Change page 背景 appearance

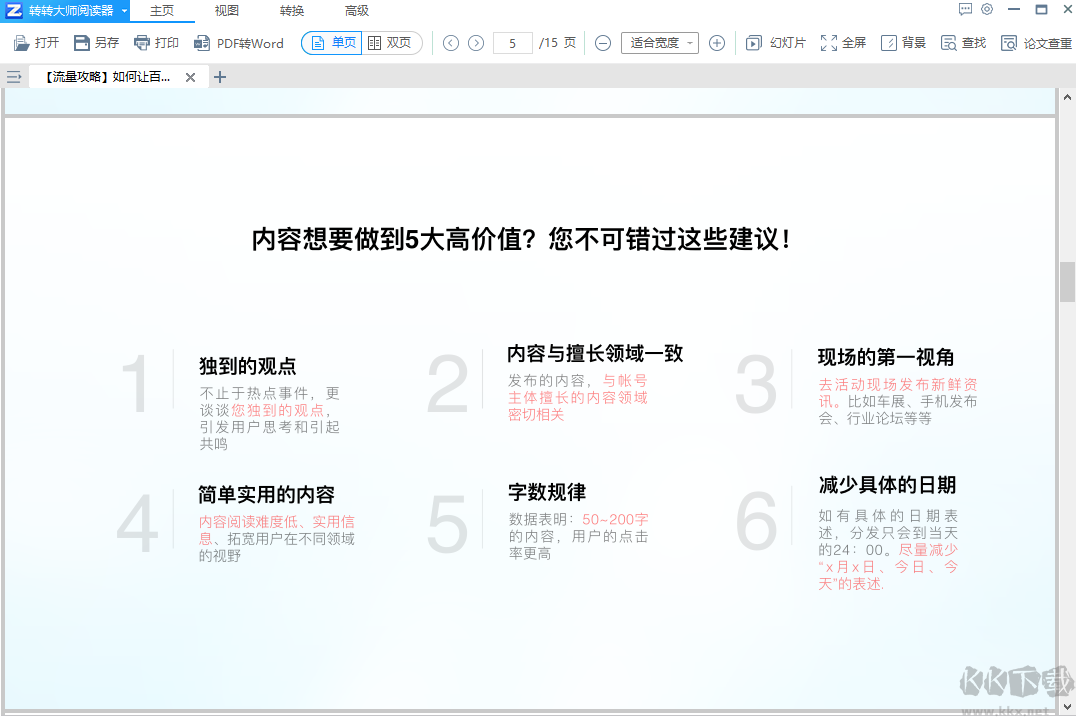(x=903, y=43)
